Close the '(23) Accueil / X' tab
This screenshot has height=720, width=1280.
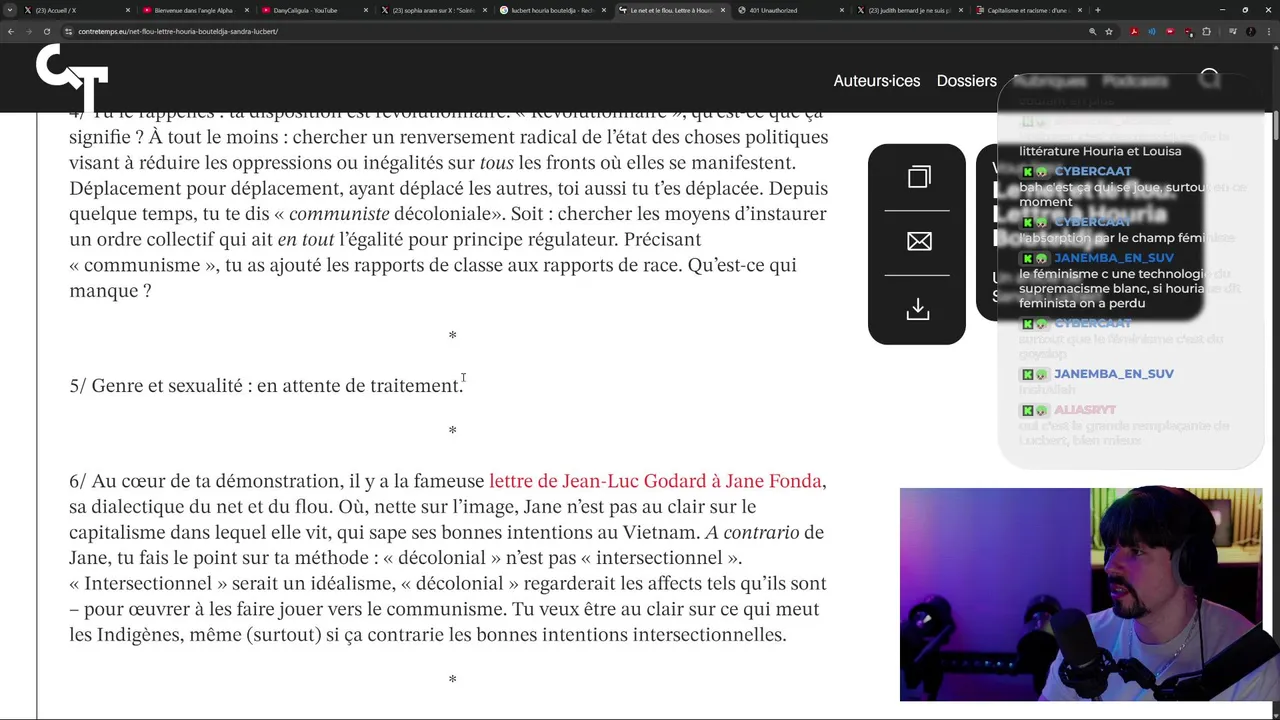(x=127, y=10)
